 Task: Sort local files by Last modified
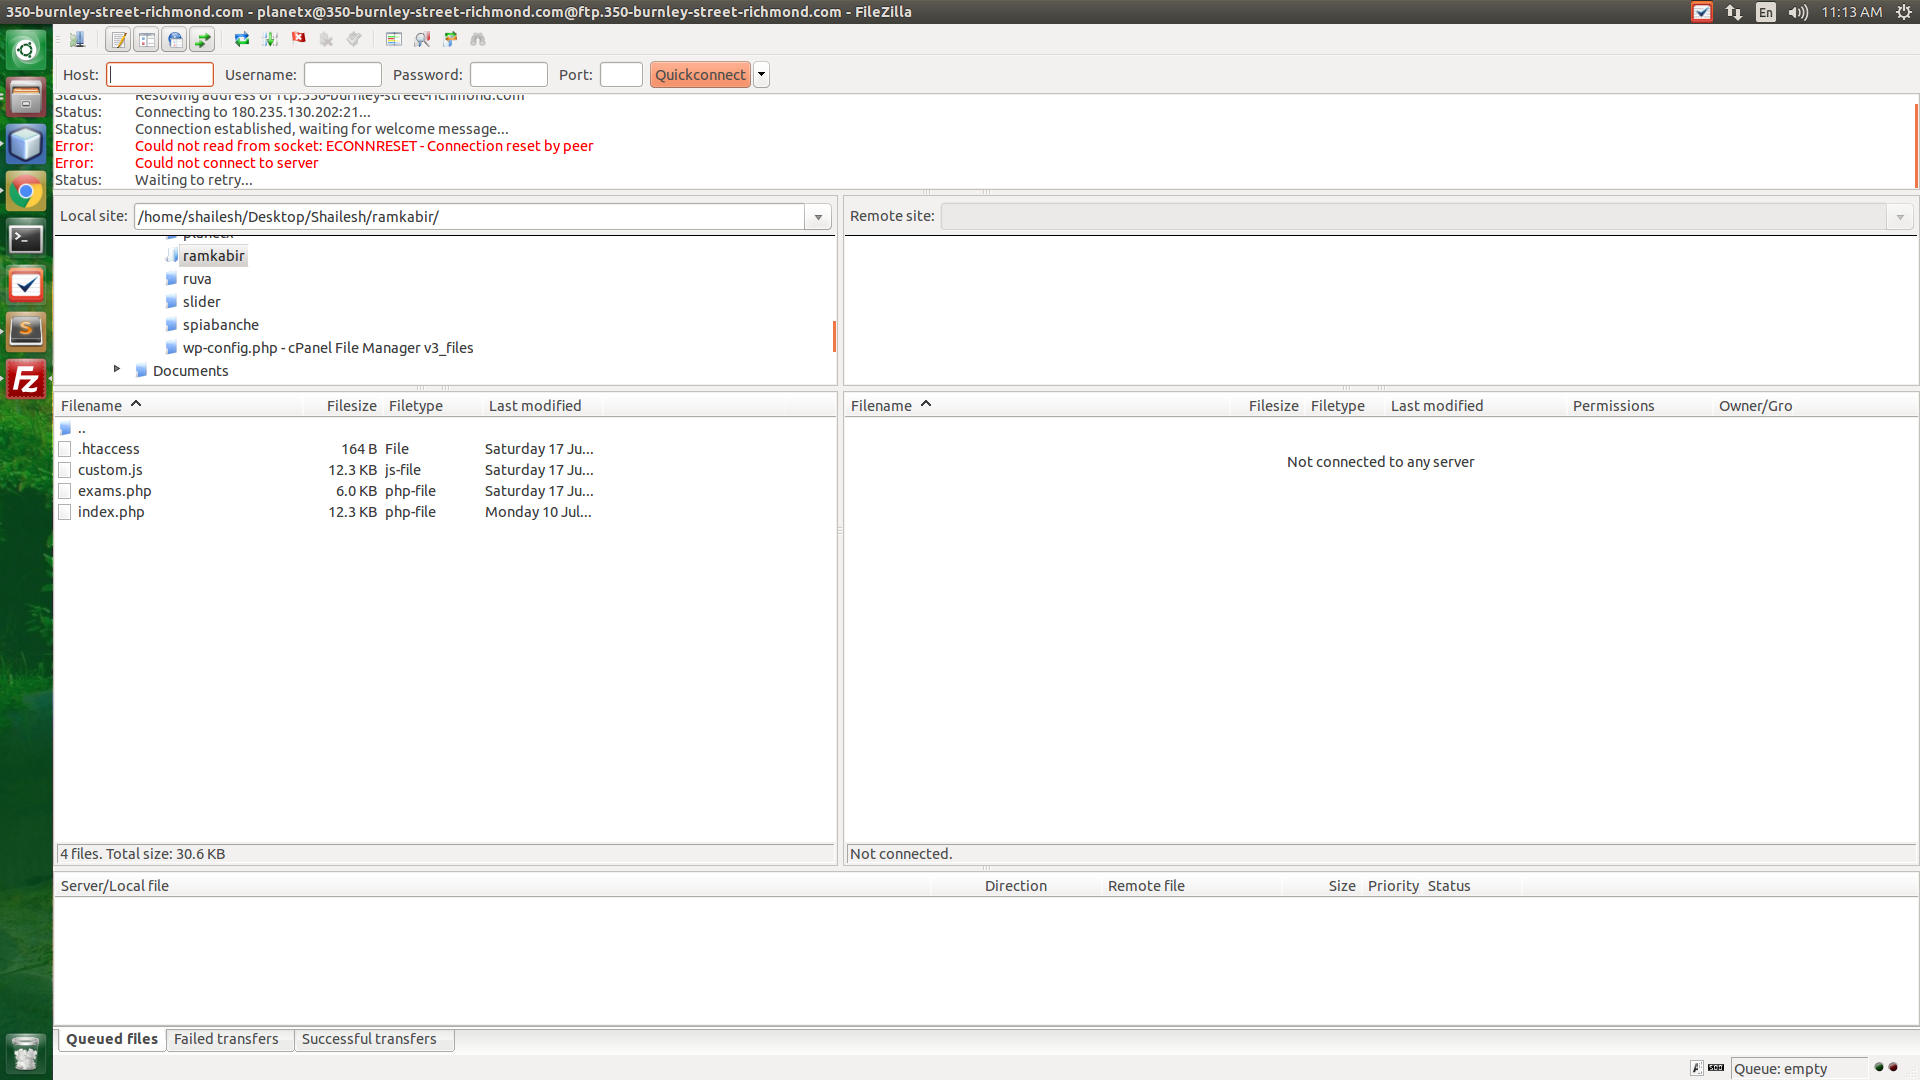click(x=543, y=405)
